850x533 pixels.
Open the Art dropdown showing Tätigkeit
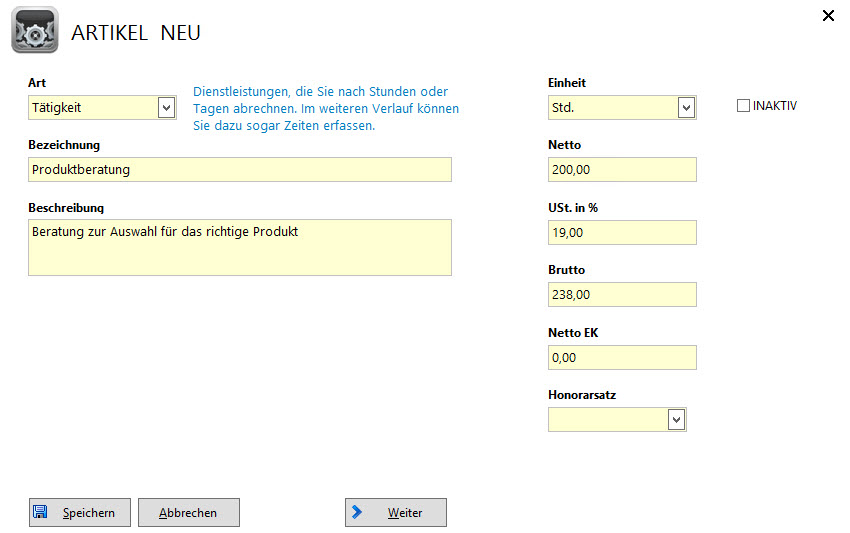pyautogui.click(x=166, y=107)
